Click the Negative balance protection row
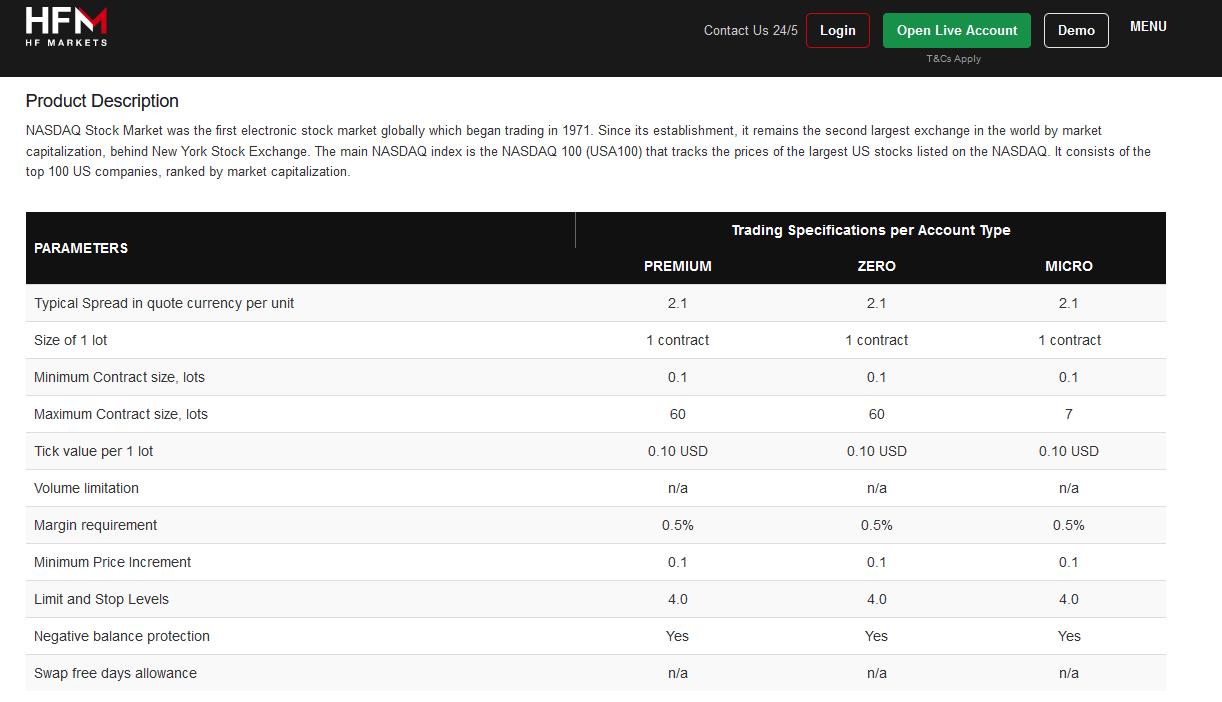Viewport: 1222px width, 702px height. pyautogui.click(x=596, y=636)
